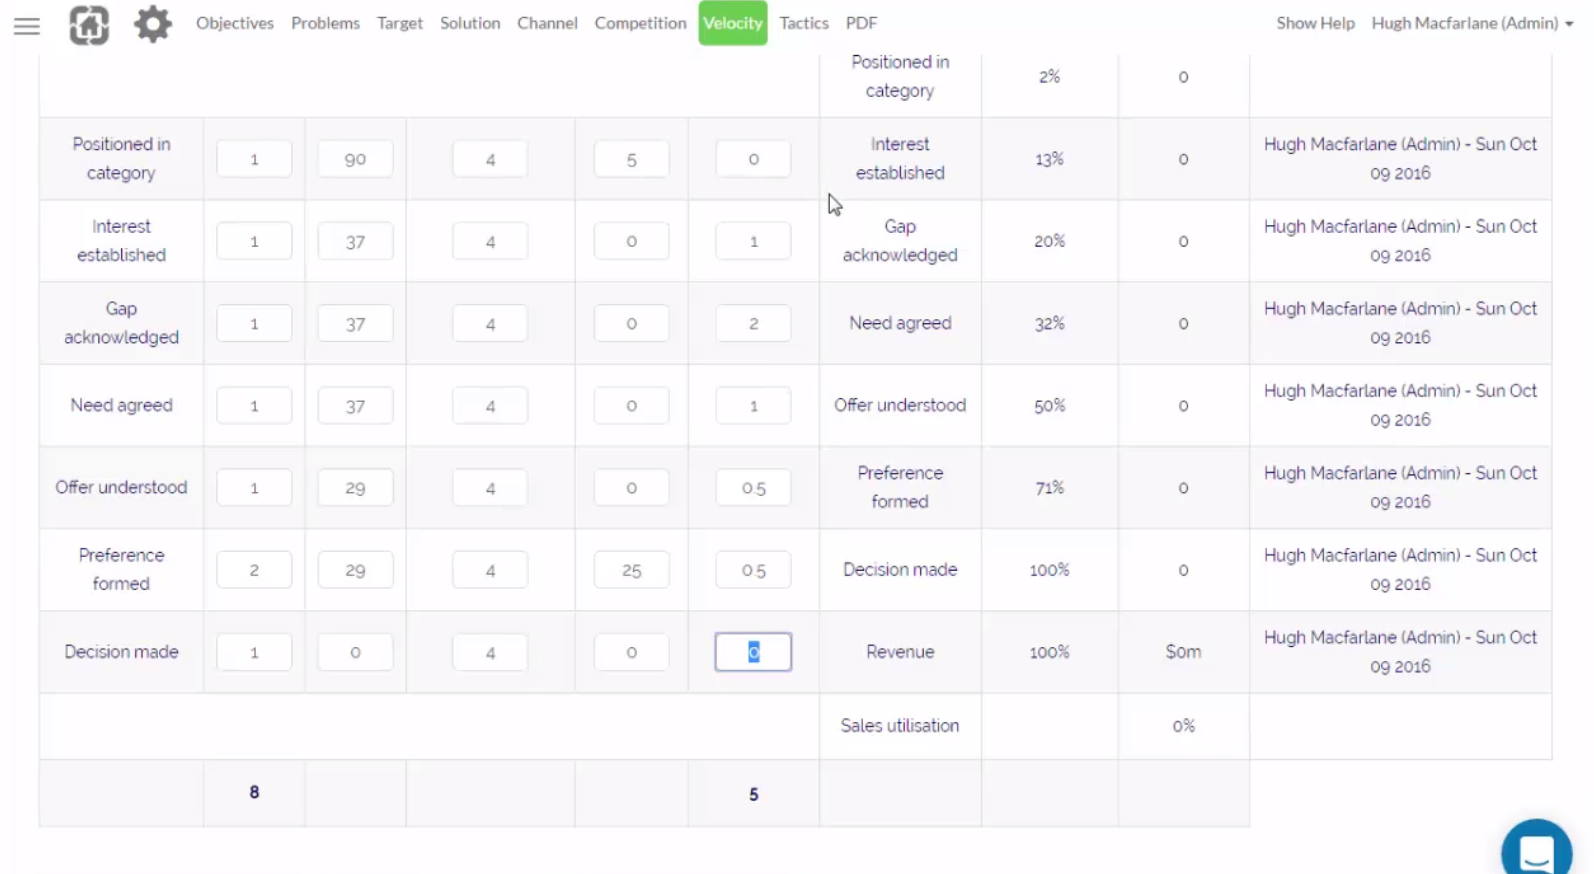
Task: Expand the Hugh Macfarlane (Admin) user dropdown
Action: point(1472,23)
